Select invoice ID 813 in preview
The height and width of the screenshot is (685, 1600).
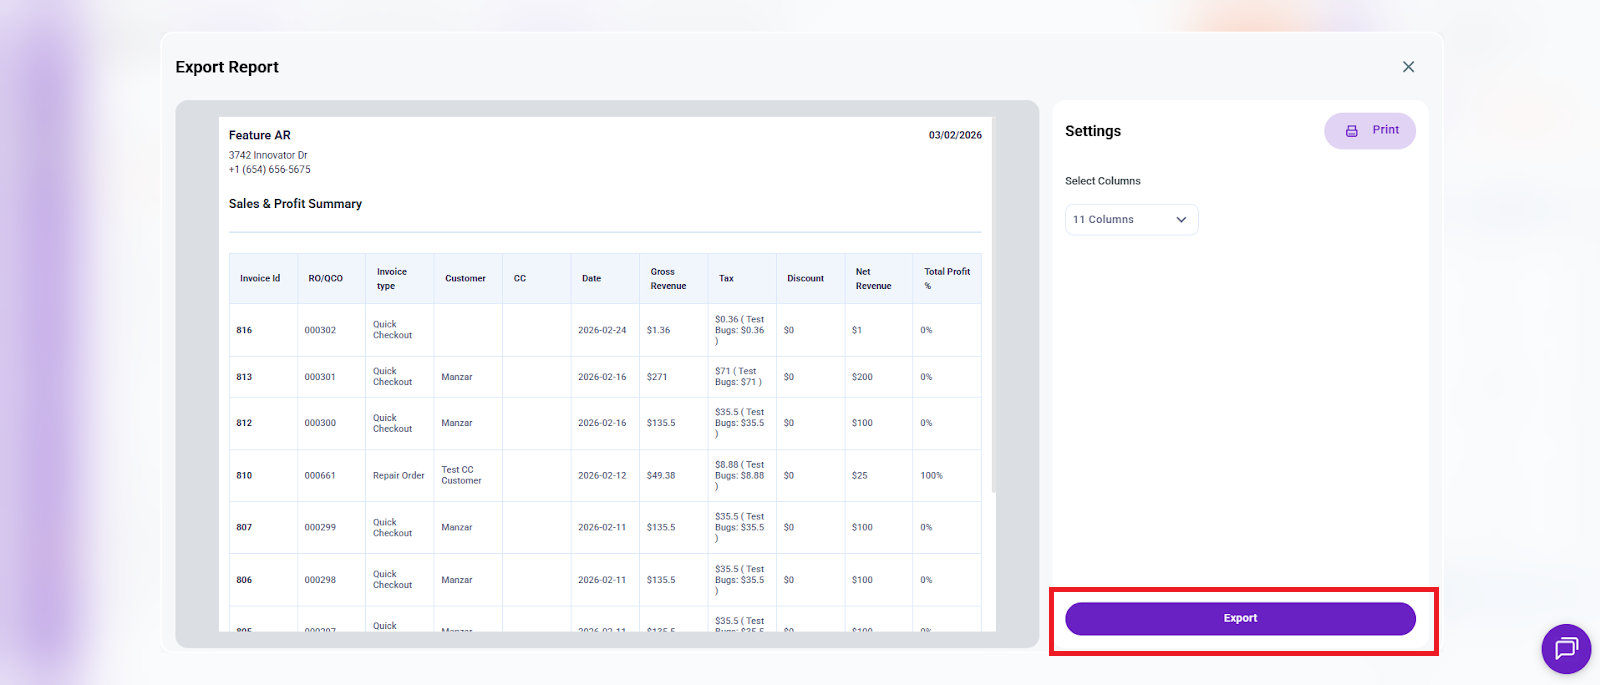244,377
